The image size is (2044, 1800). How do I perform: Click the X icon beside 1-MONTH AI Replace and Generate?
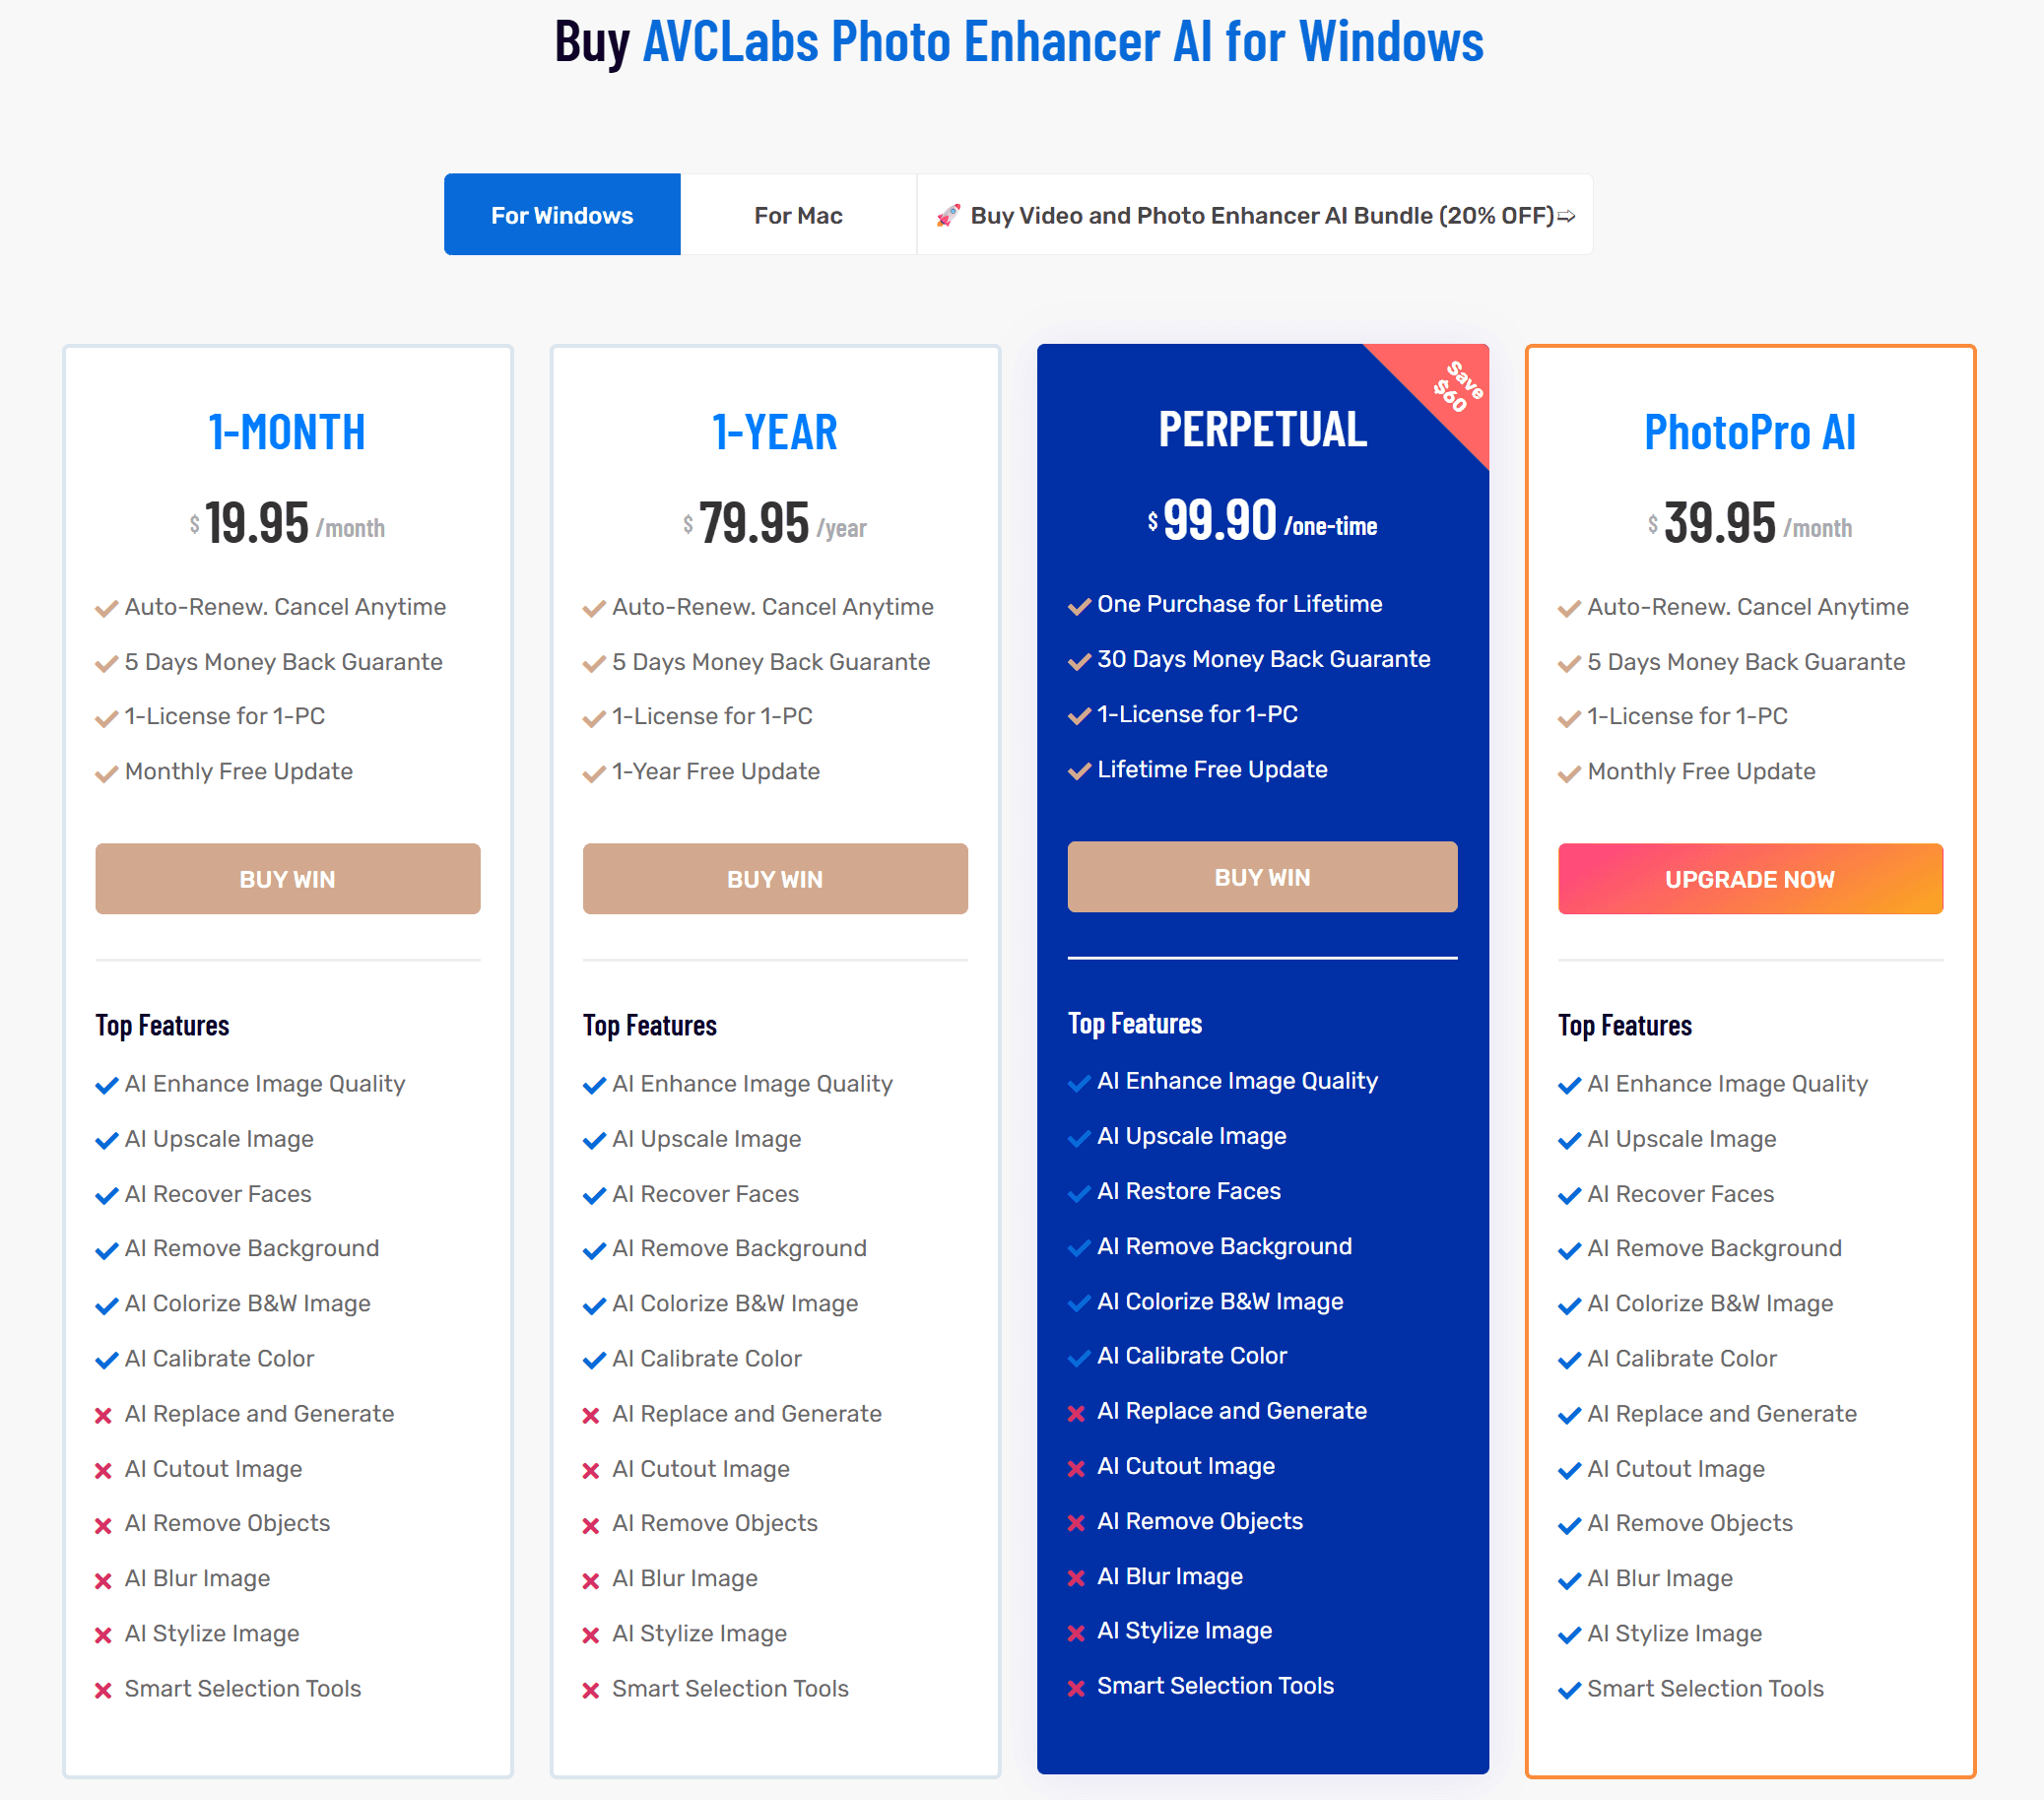tap(103, 1416)
